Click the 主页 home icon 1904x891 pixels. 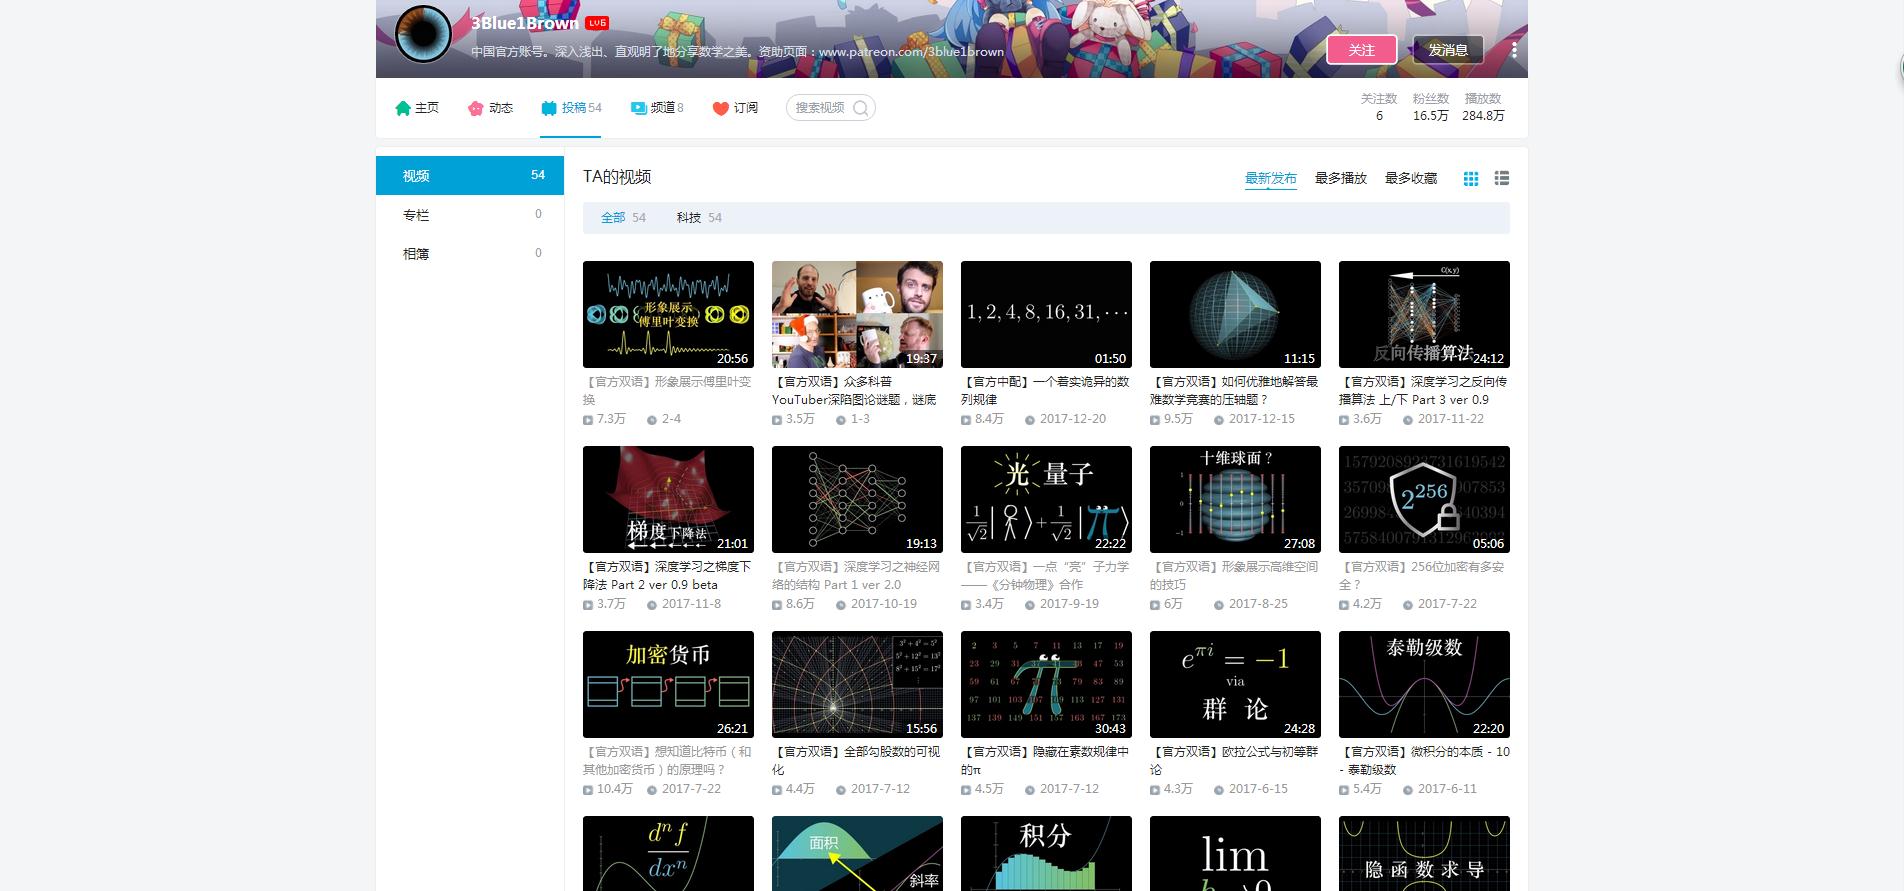point(403,108)
